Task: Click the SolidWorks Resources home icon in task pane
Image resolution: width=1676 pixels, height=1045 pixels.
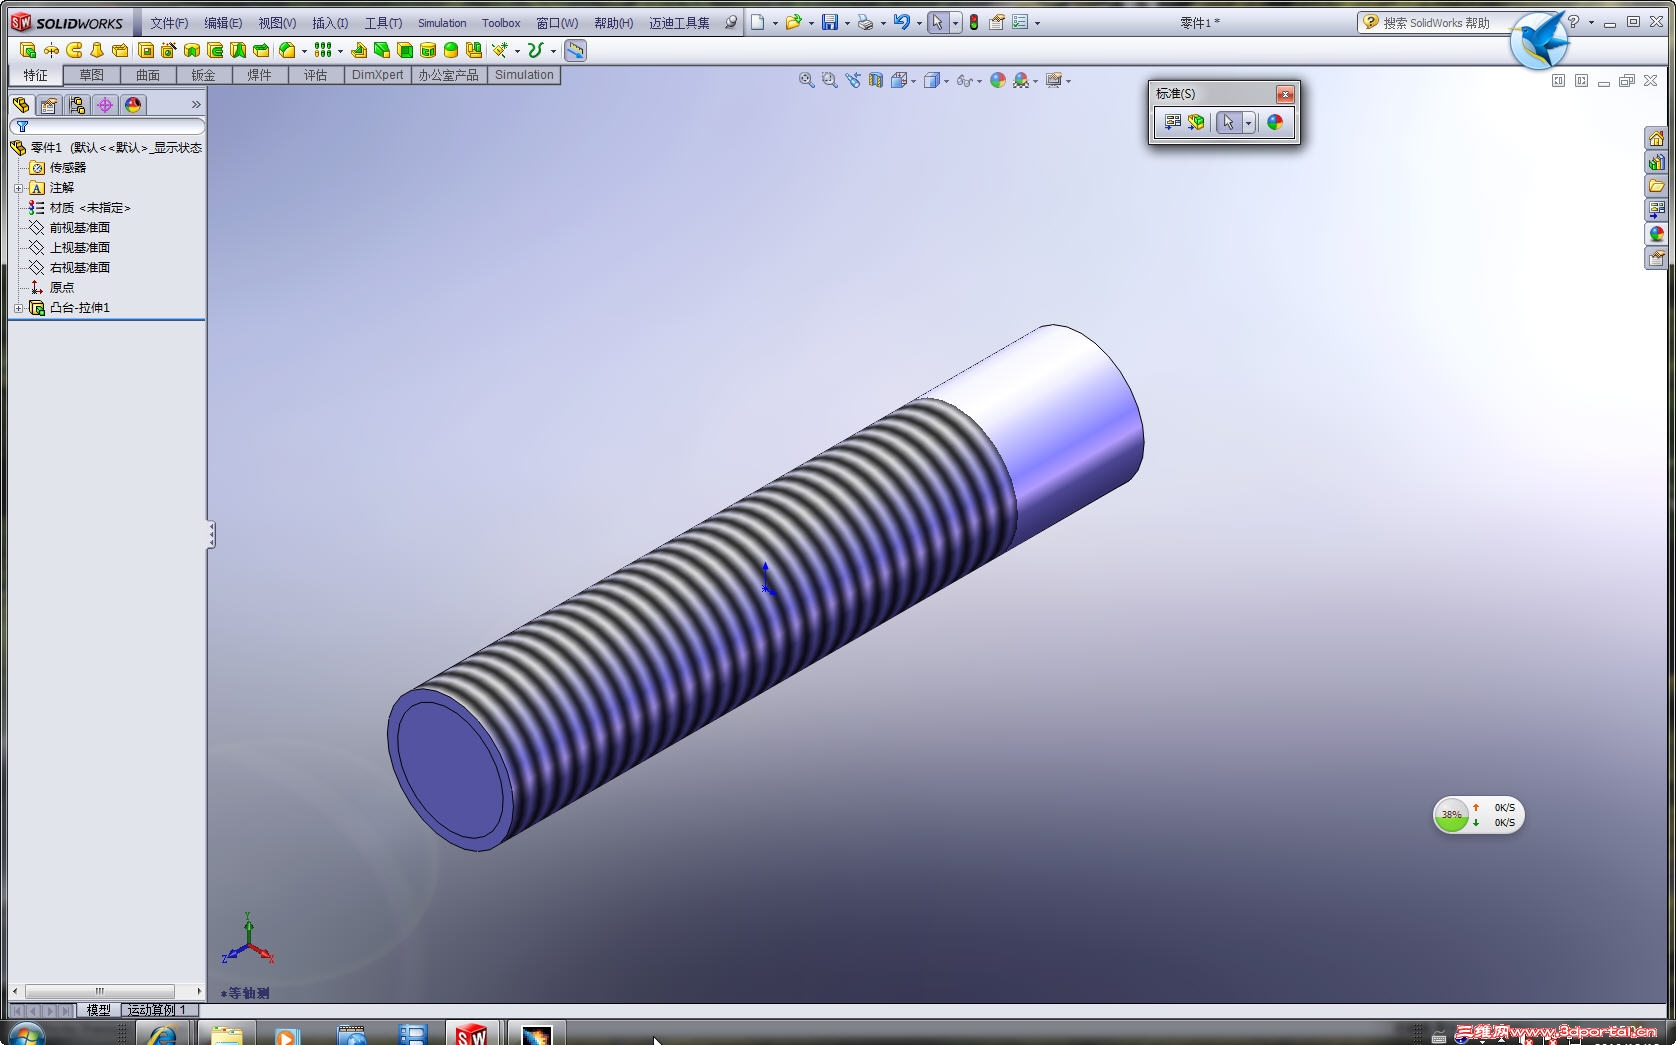Action: click(1657, 139)
